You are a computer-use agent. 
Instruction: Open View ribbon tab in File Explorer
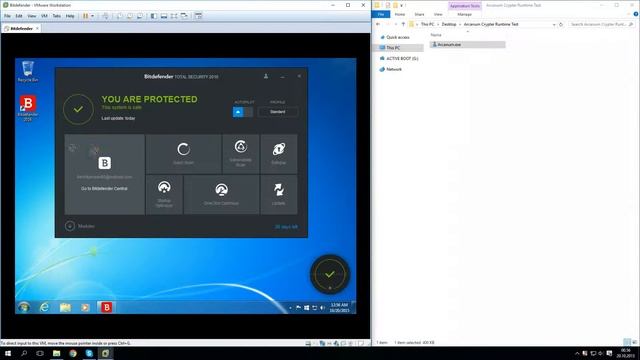[x=438, y=14]
